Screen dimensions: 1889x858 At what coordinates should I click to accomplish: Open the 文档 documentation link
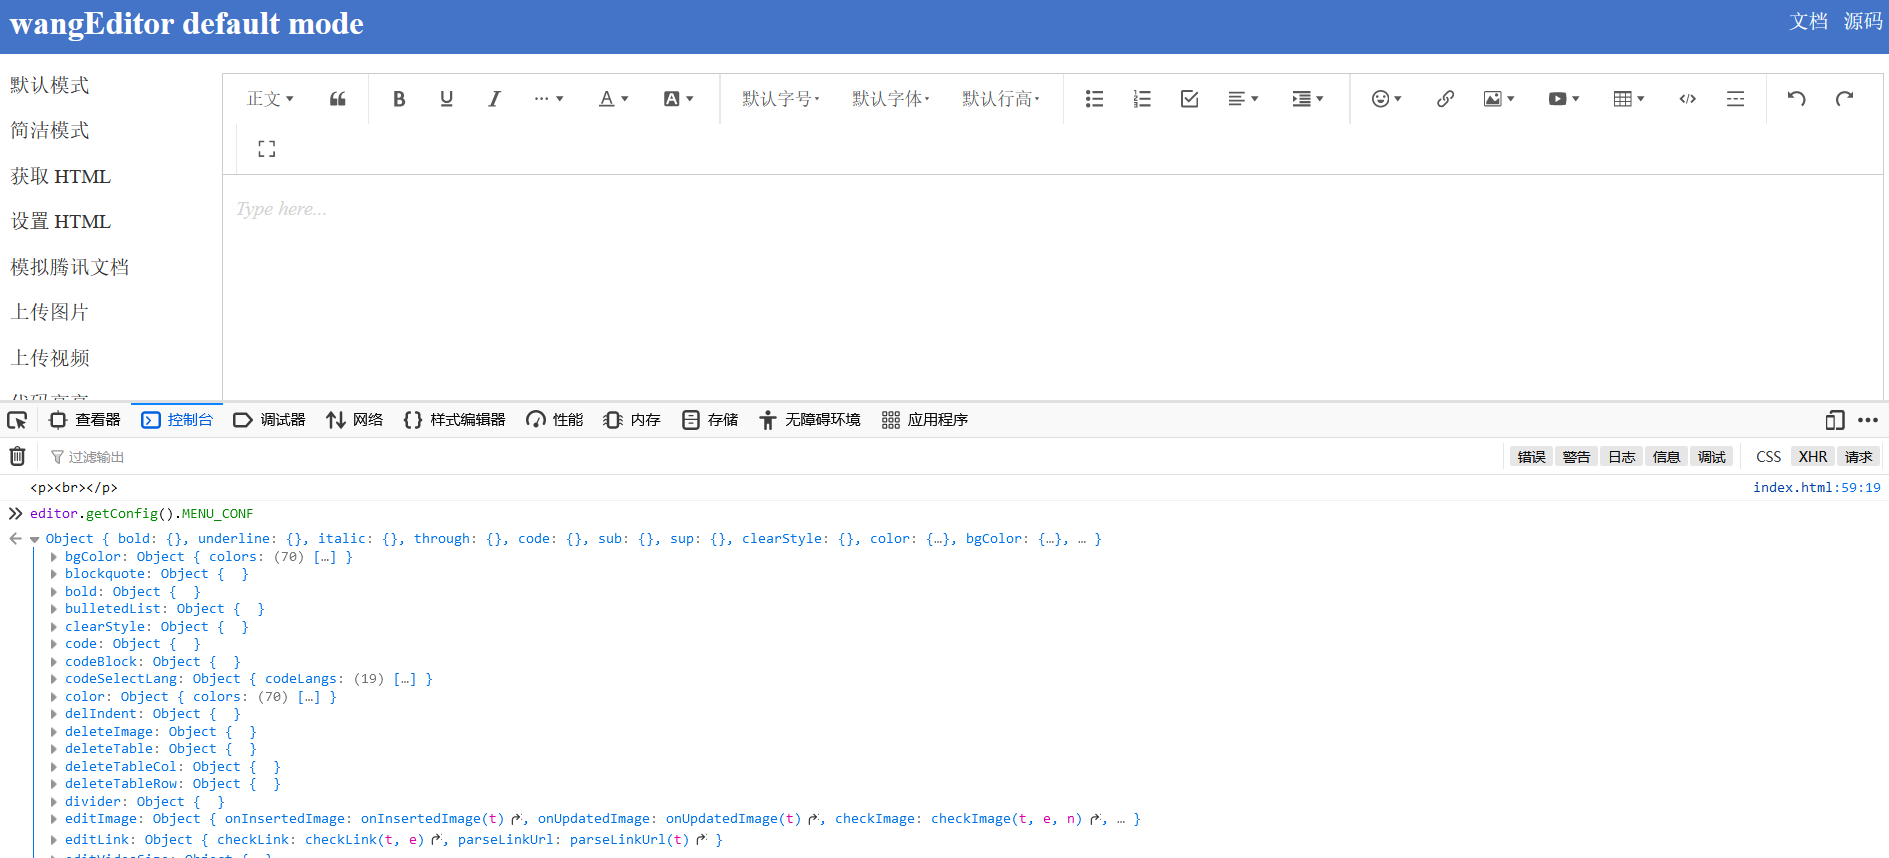click(x=1808, y=22)
